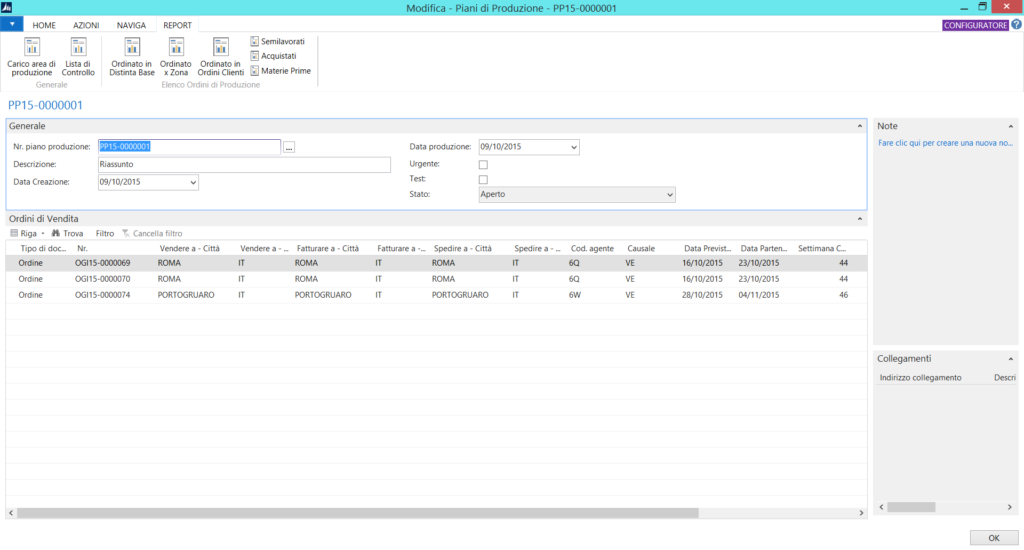Image resolution: width=1024 pixels, height=550 pixels.
Task: Collapse the Ordini di Vendita section
Action: [859, 219]
